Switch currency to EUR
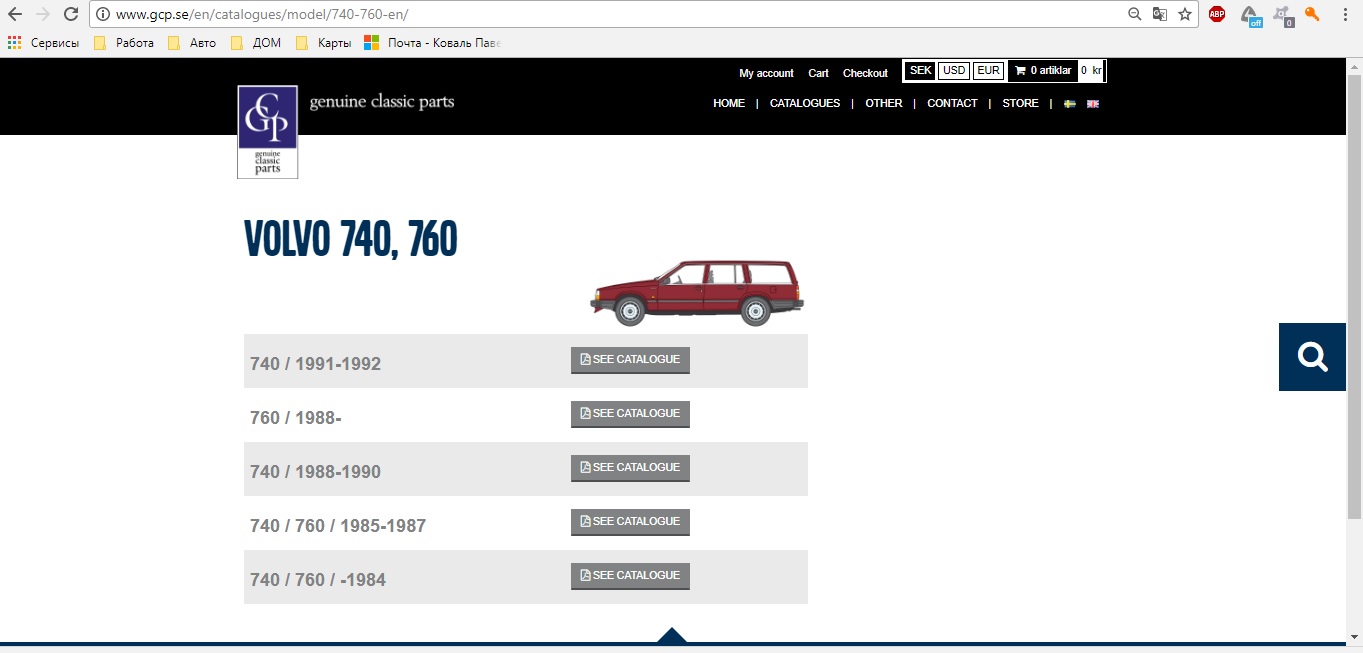Viewport: 1363px width, 653px height. tap(988, 71)
